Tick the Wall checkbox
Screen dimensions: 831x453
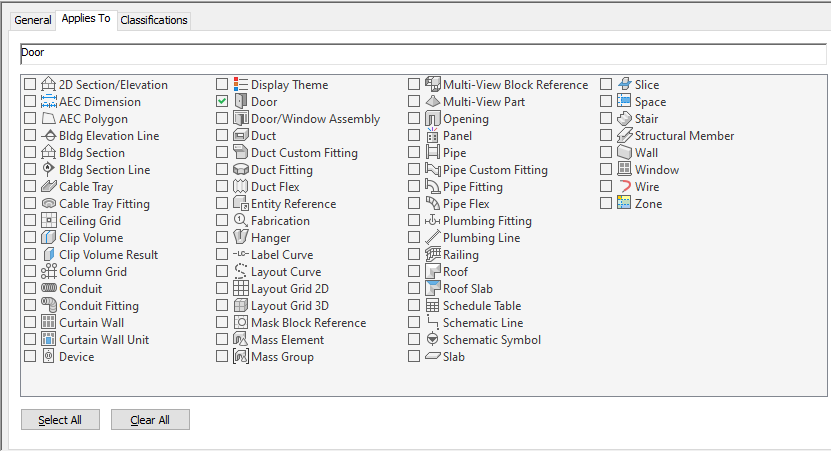tap(606, 153)
